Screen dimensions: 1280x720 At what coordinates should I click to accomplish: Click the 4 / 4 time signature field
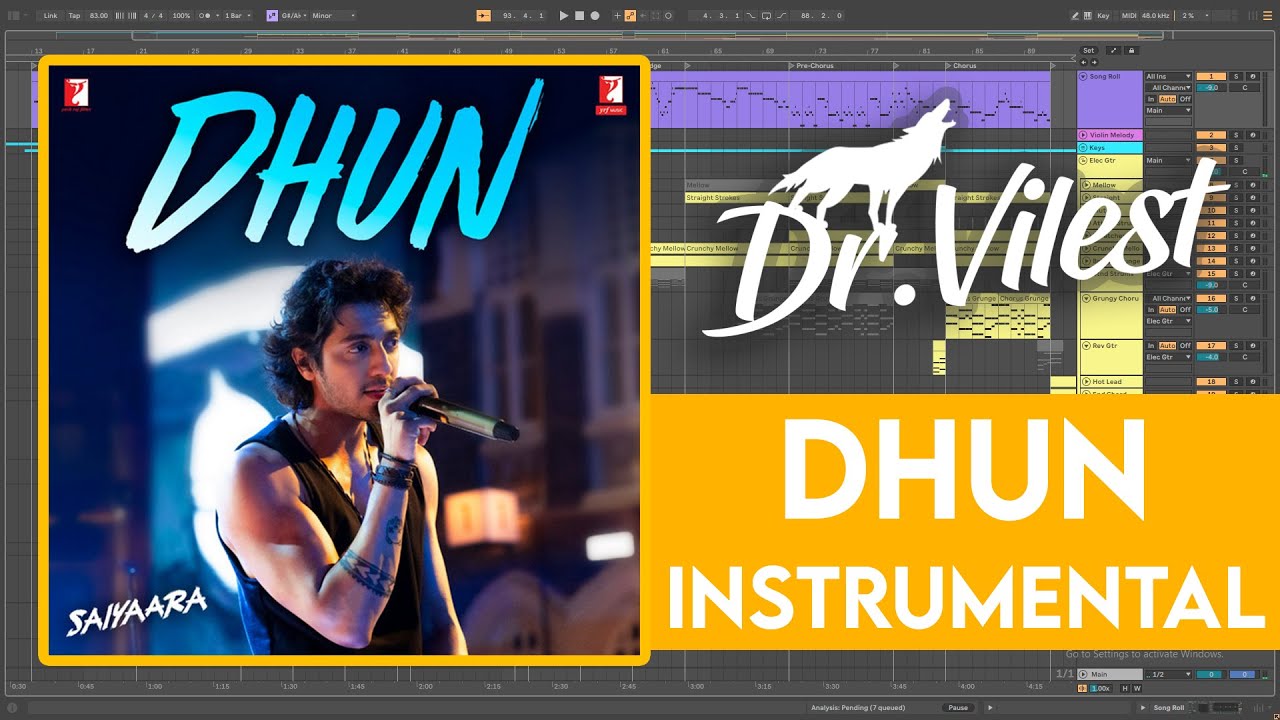153,16
